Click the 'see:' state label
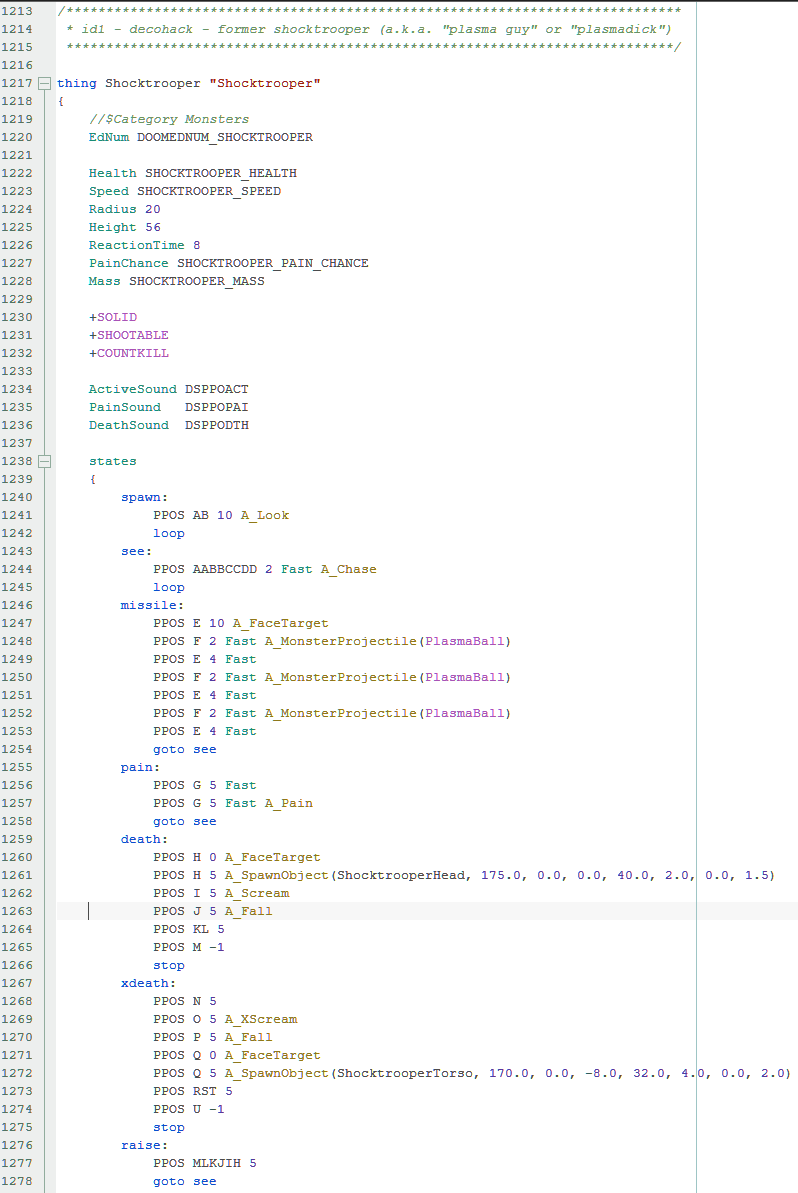798x1193 pixels. pos(136,552)
